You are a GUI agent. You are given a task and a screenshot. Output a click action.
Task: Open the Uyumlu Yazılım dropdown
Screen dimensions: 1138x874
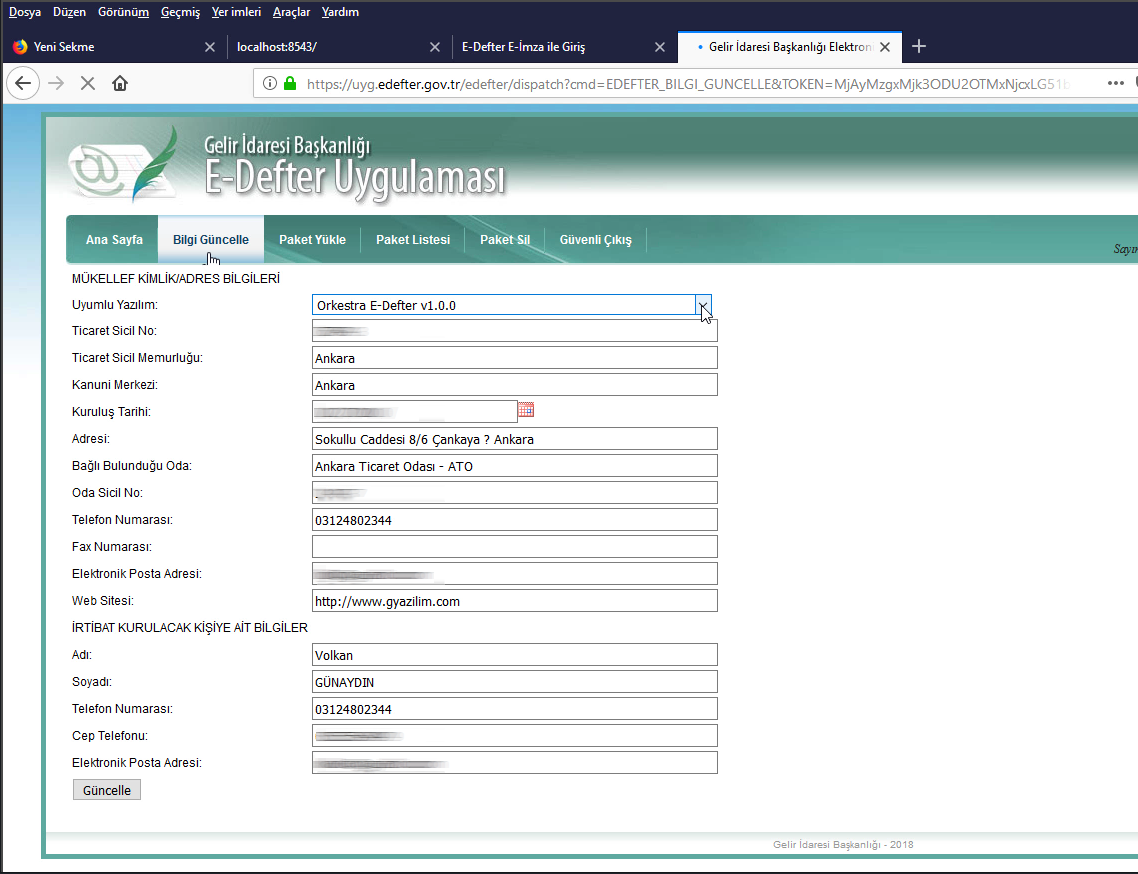[704, 305]
